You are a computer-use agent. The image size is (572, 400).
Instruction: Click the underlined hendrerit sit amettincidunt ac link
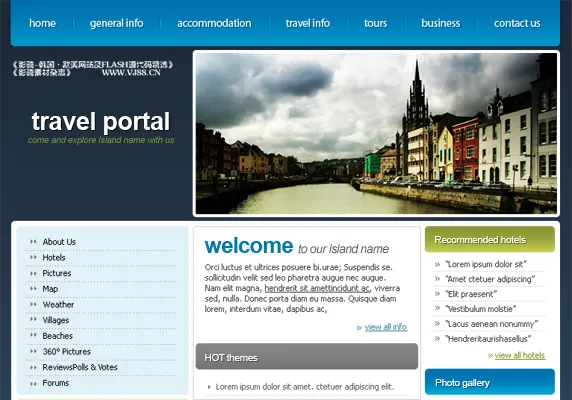click(x=317, y=288)
